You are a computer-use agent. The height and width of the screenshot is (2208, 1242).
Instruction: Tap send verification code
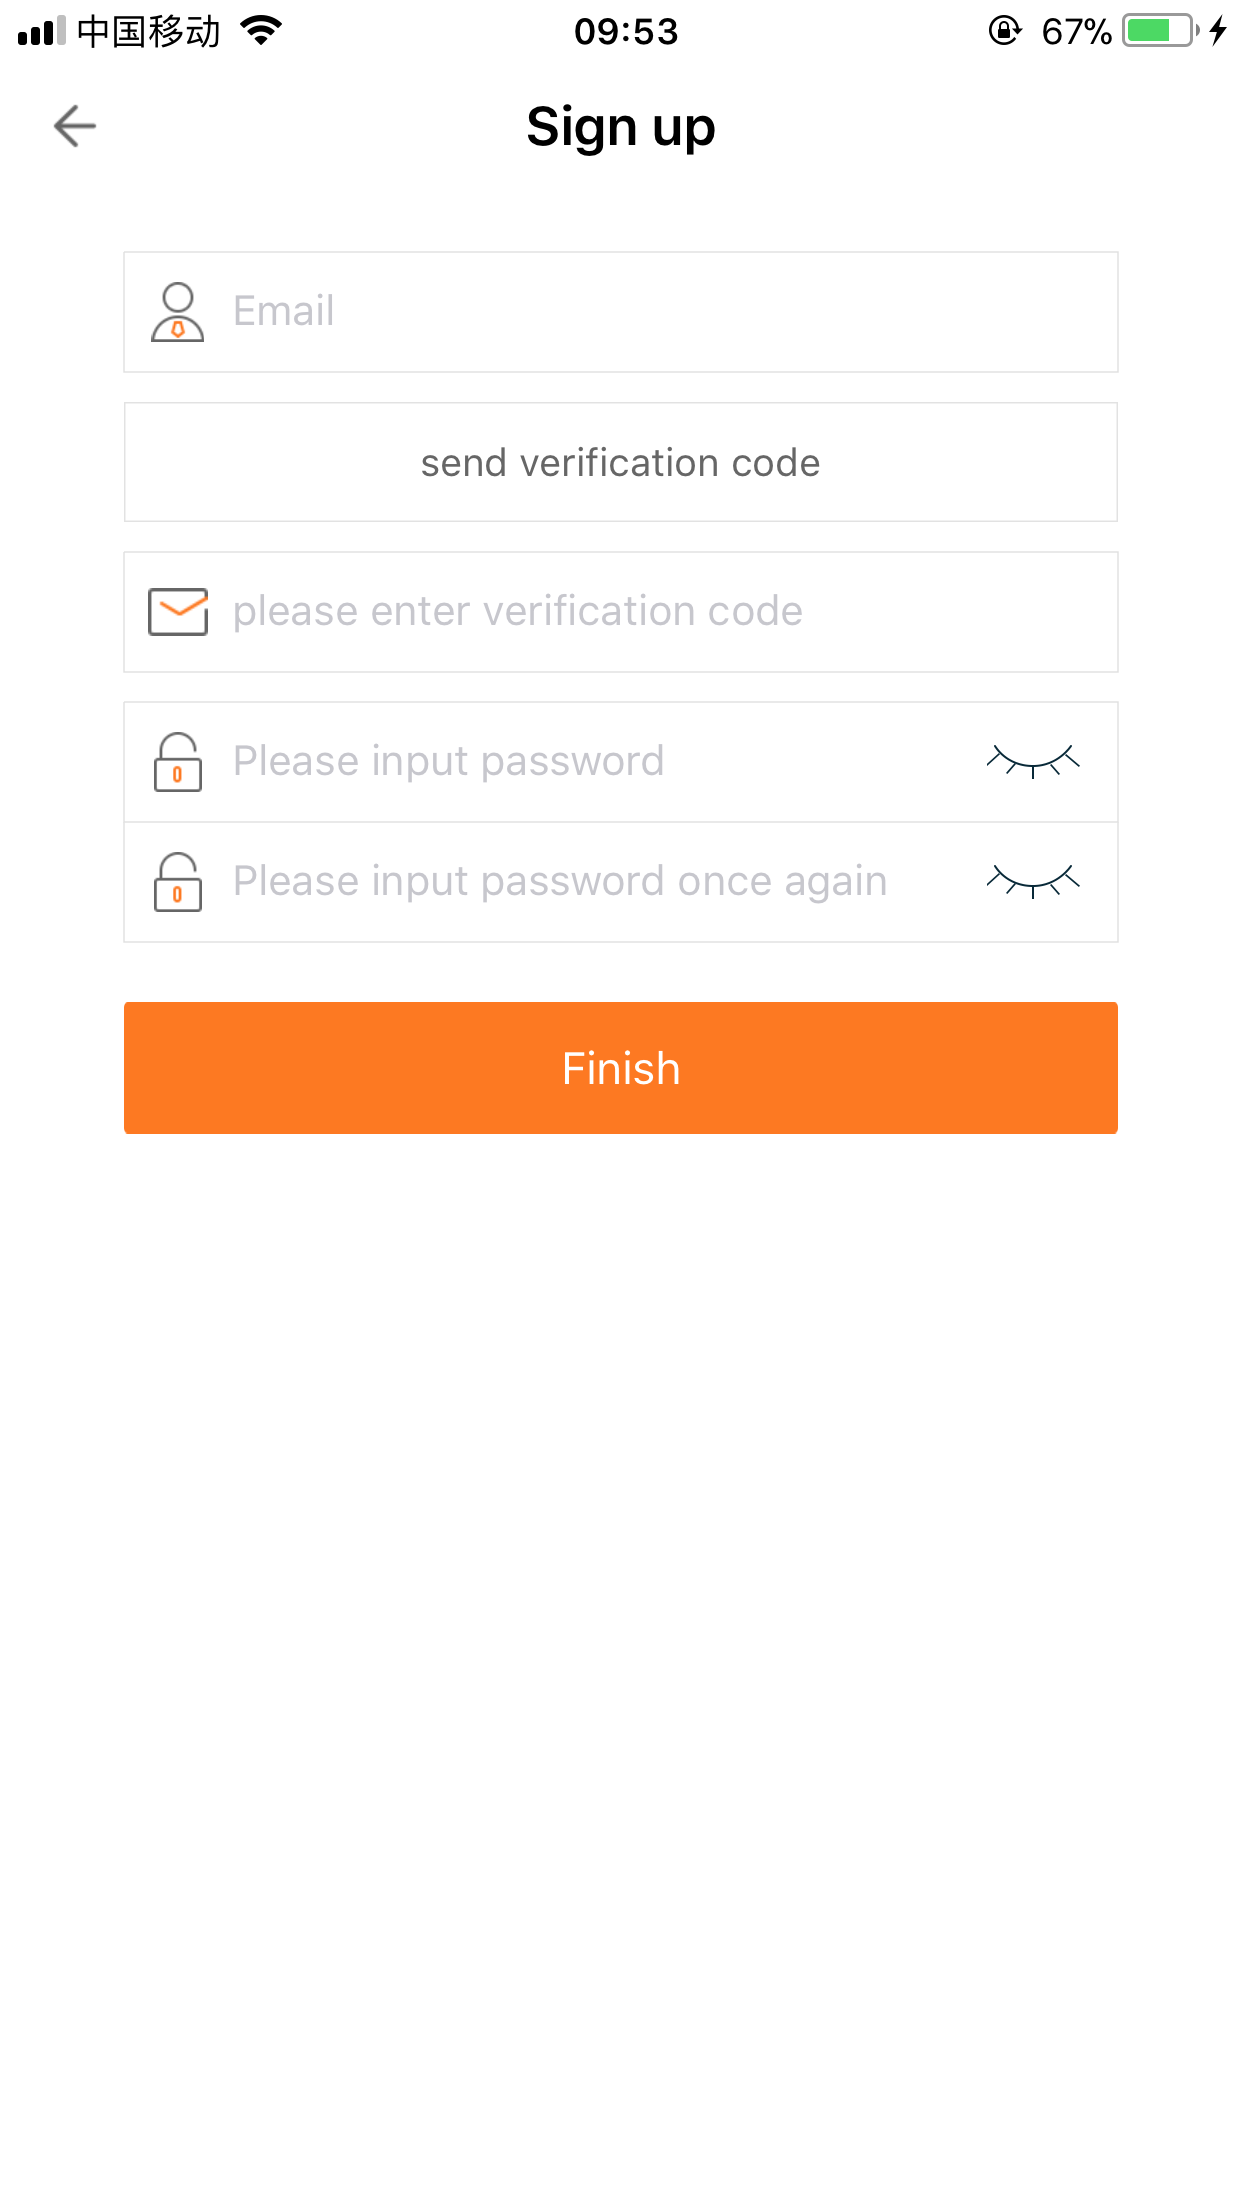[x=620, y=462]
